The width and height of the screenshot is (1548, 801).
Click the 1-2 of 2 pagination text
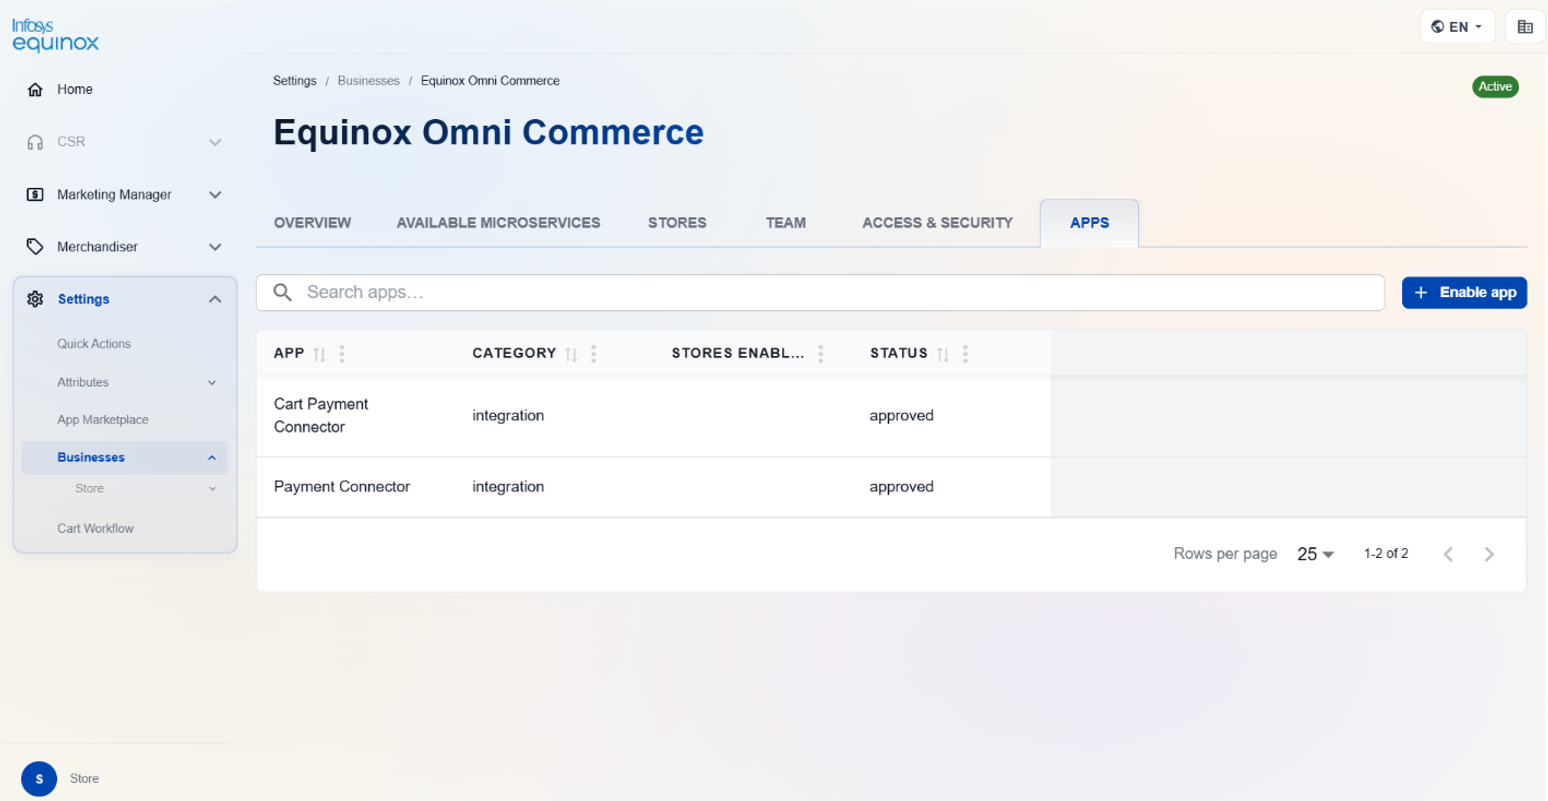(x=1386, y=553)
